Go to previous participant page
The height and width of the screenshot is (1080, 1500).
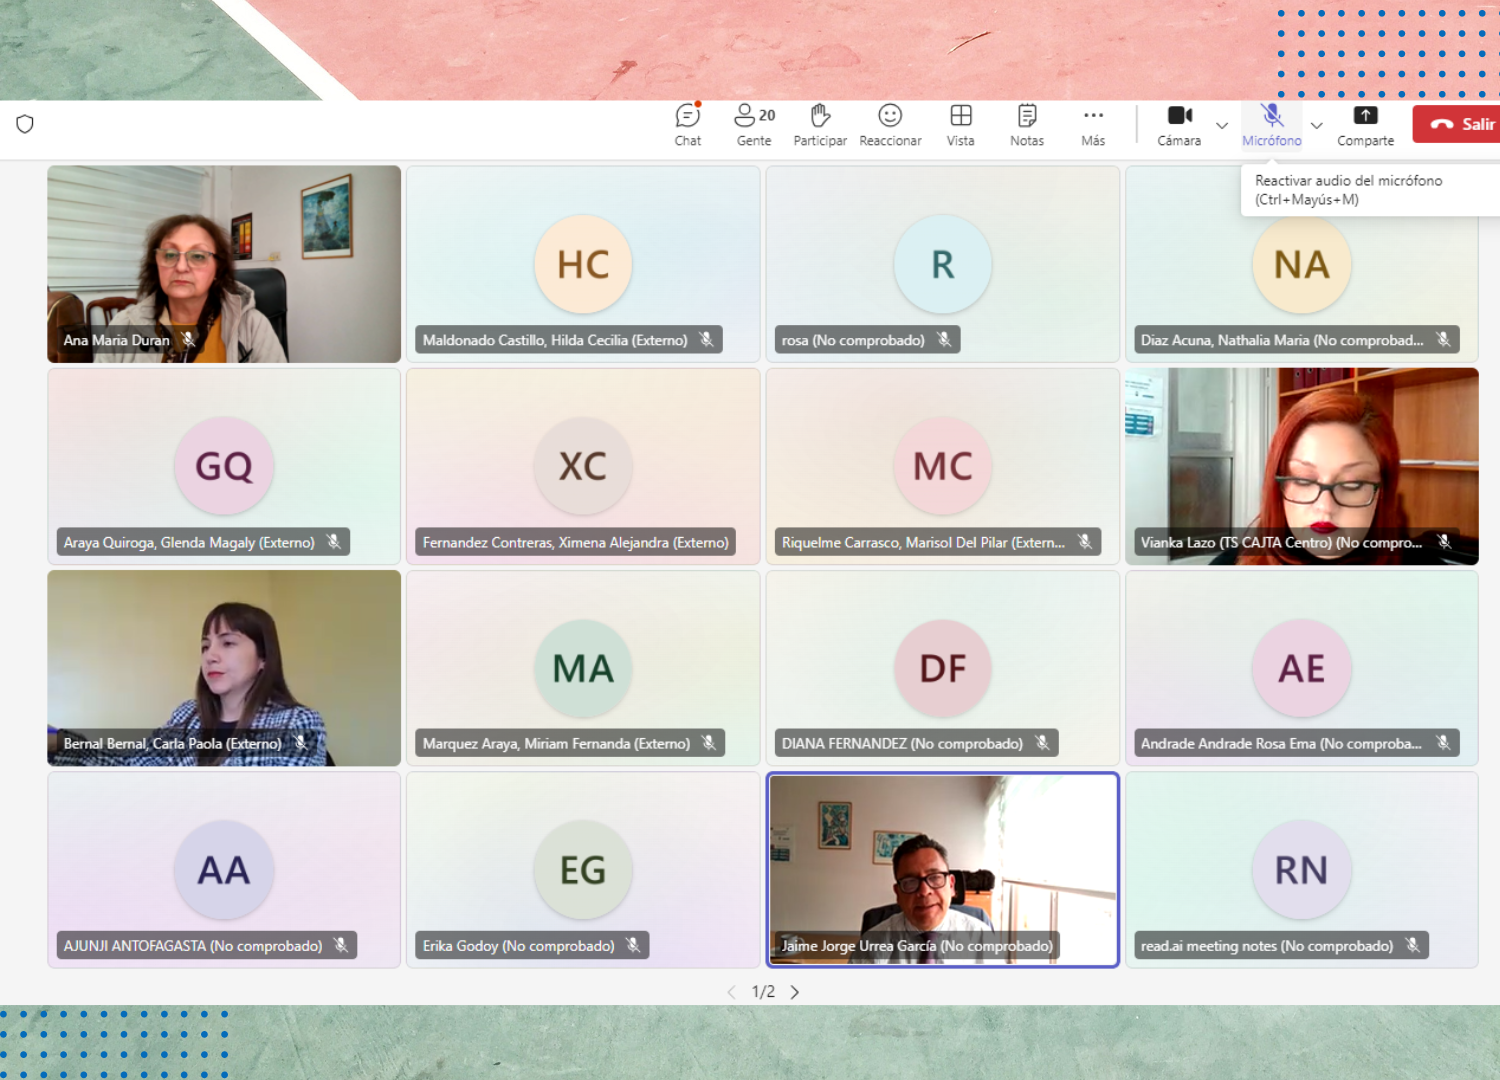coord(731,992)
